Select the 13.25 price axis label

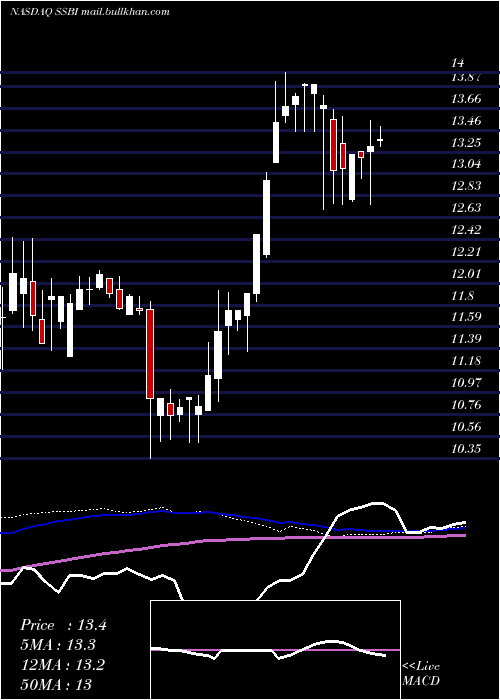[467, 143]
